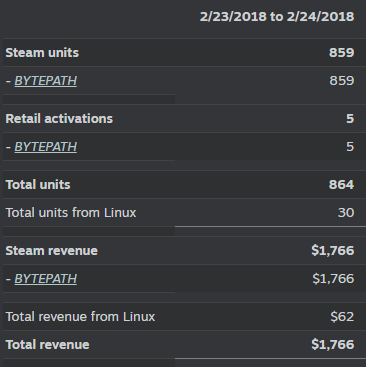366x367 pixels.
Task: Select the Total revenue row label
Action: 47,345
